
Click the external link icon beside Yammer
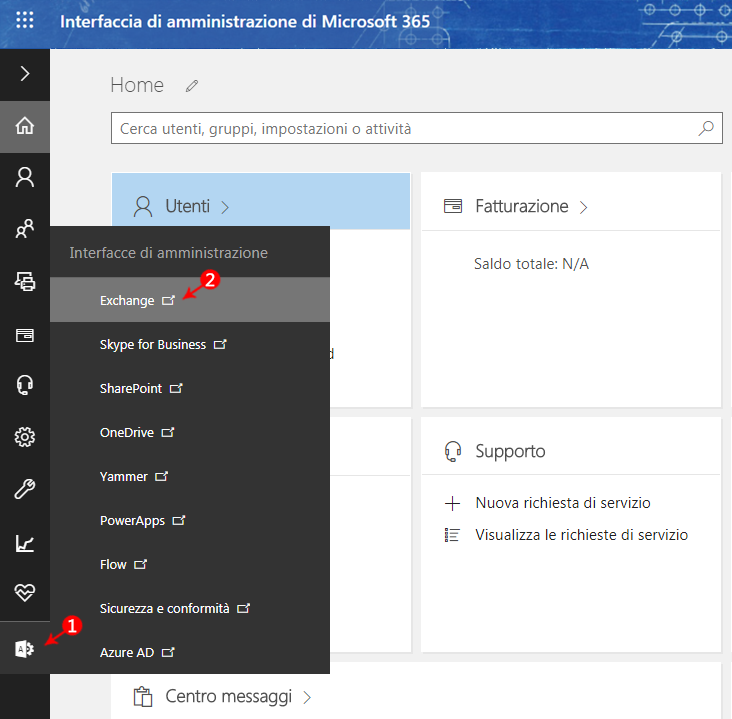[162, 476]
